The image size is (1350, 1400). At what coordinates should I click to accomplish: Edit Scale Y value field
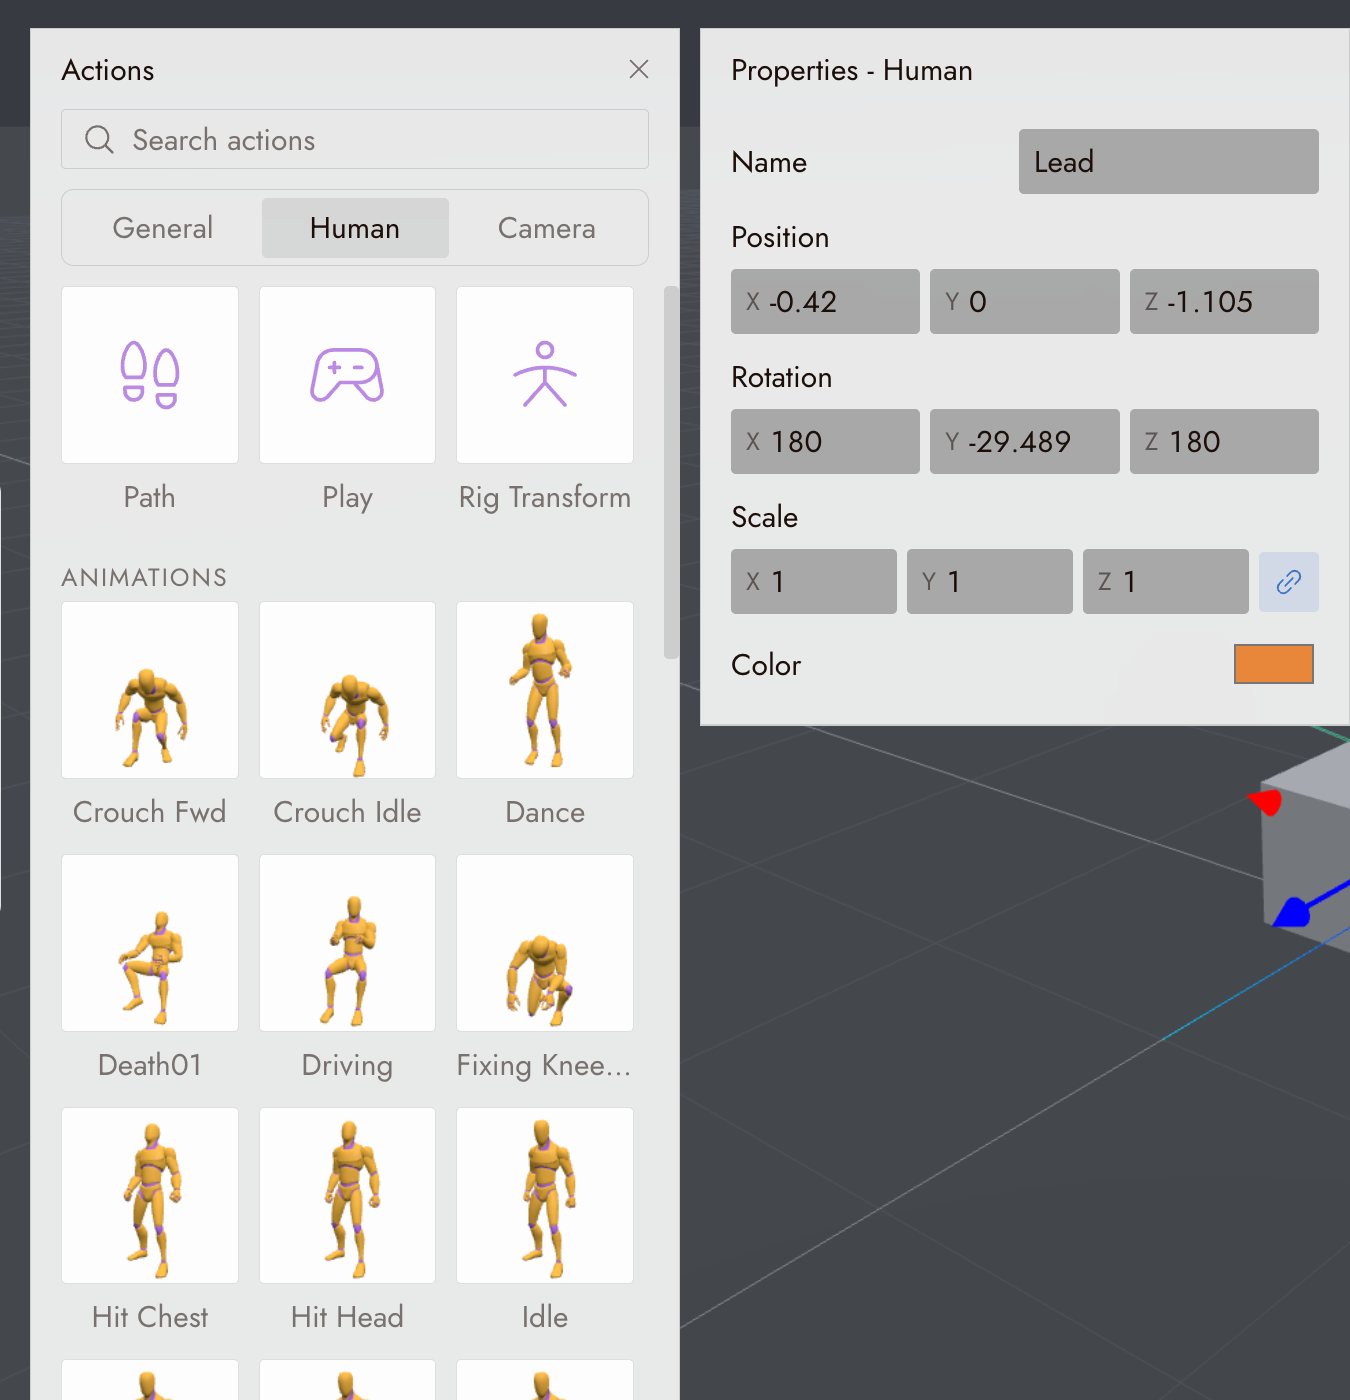[990, 581]
